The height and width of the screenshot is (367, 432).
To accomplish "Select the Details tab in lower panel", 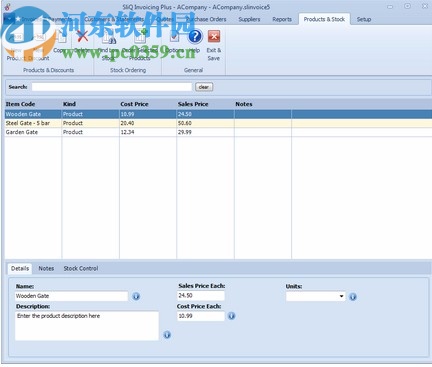I will coord(20,268).
